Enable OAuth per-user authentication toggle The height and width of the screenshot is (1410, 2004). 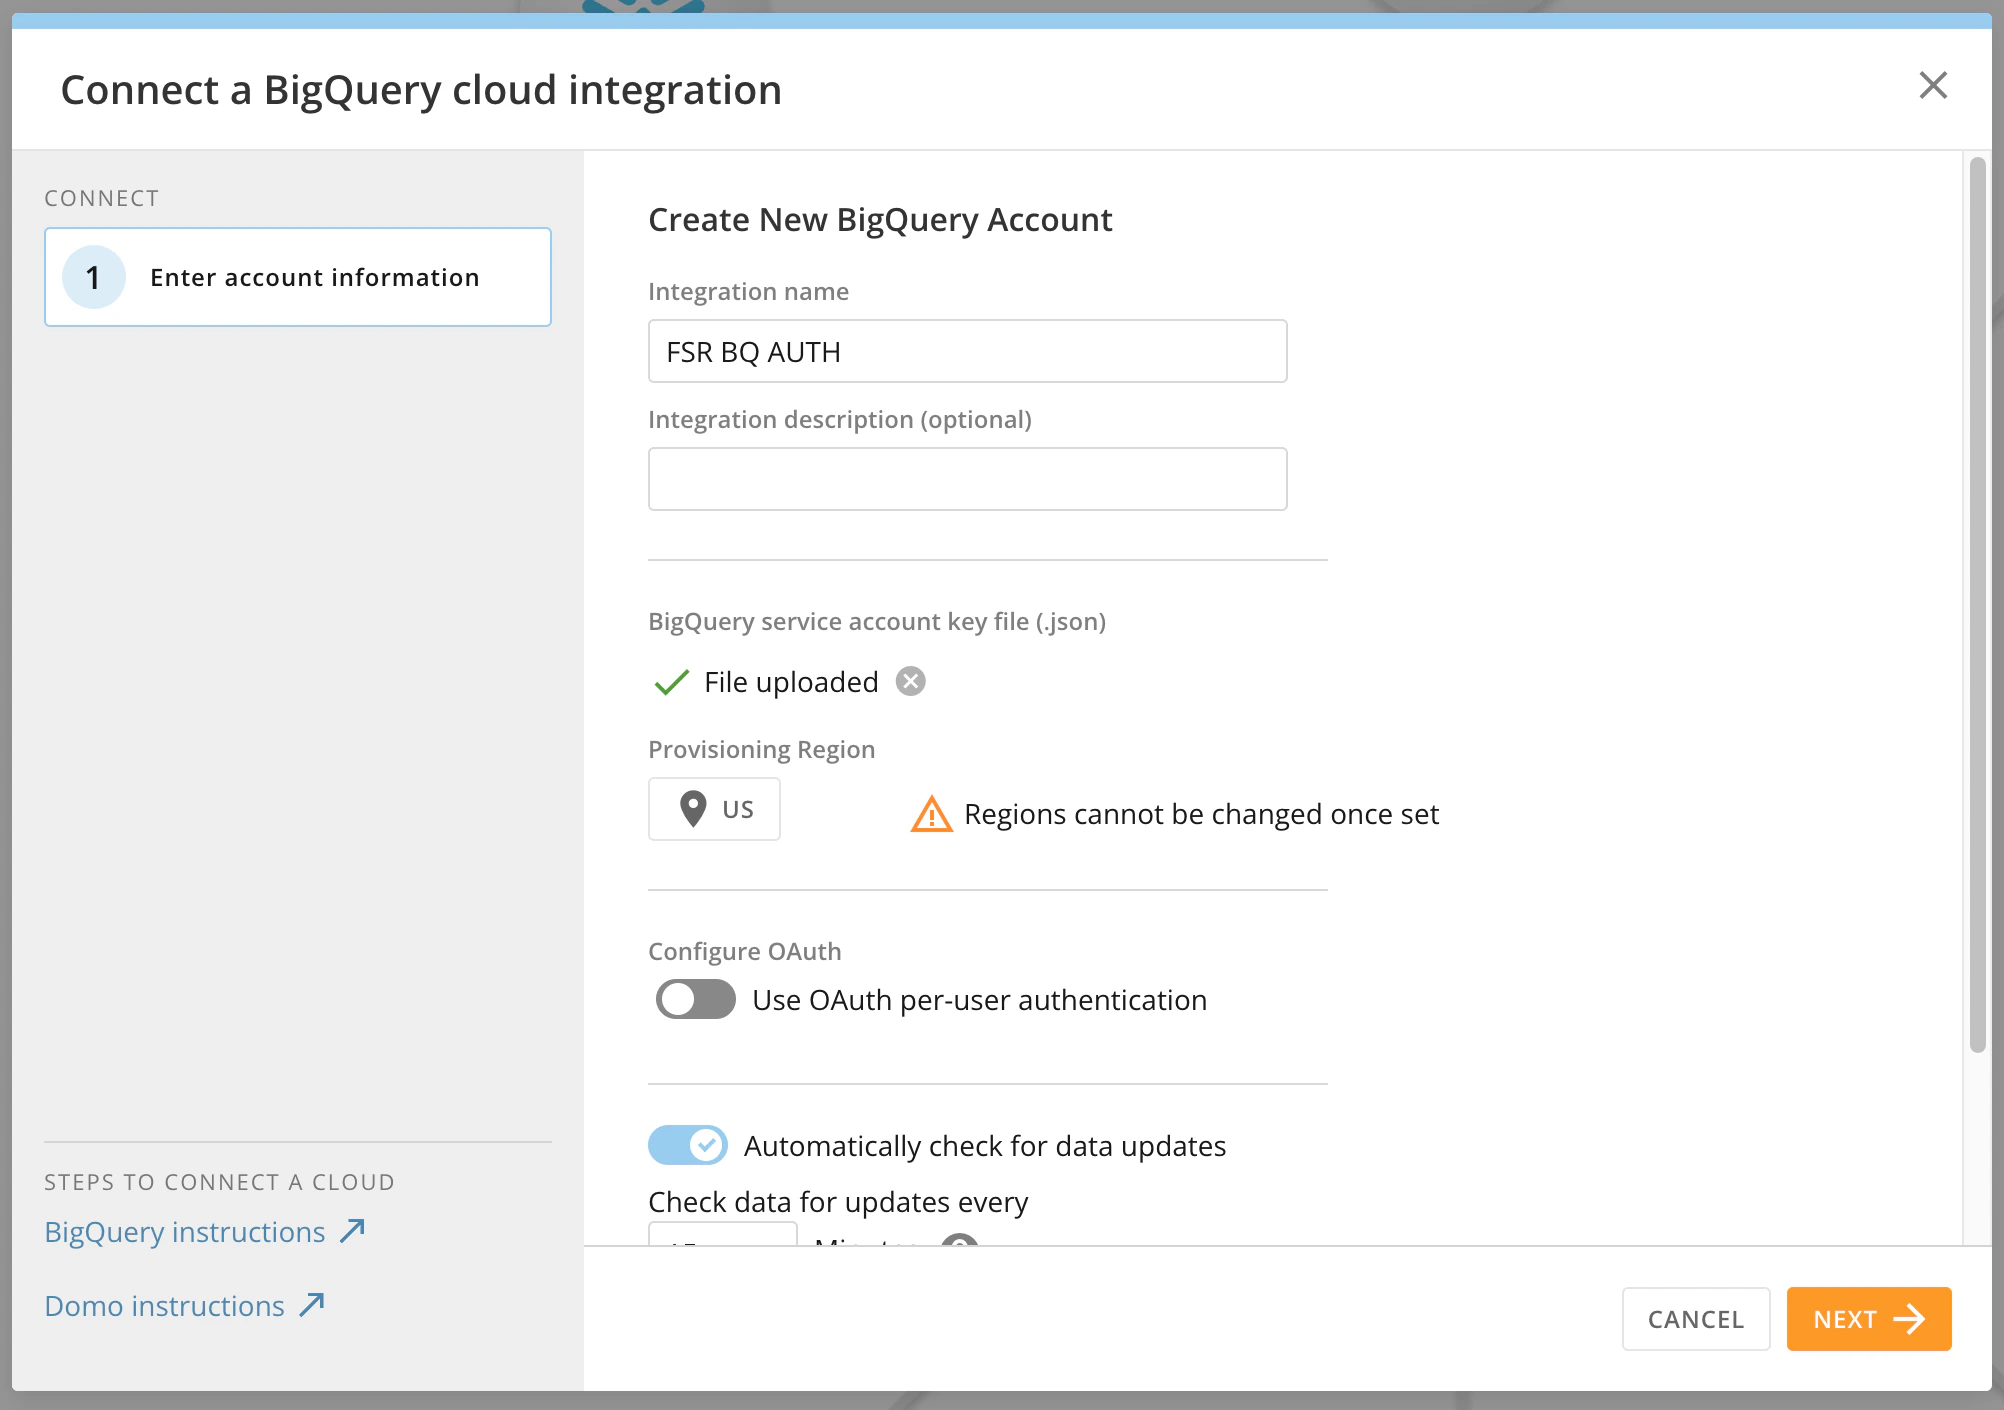696,999
